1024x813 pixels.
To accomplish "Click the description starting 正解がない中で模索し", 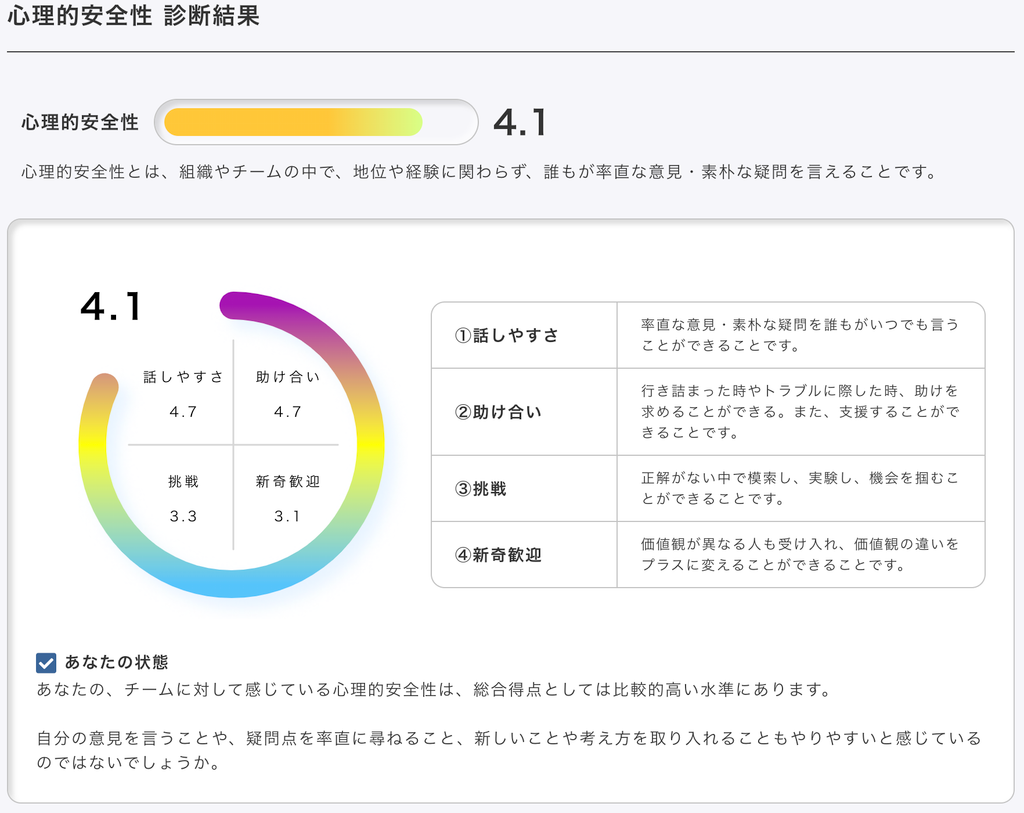I will pyautogui.click(x=800, y=488).
